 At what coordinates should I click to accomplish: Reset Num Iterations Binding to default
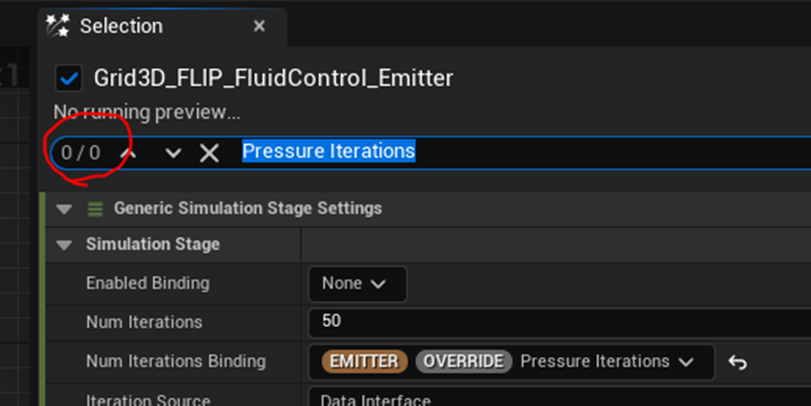[x=738, y=362]
